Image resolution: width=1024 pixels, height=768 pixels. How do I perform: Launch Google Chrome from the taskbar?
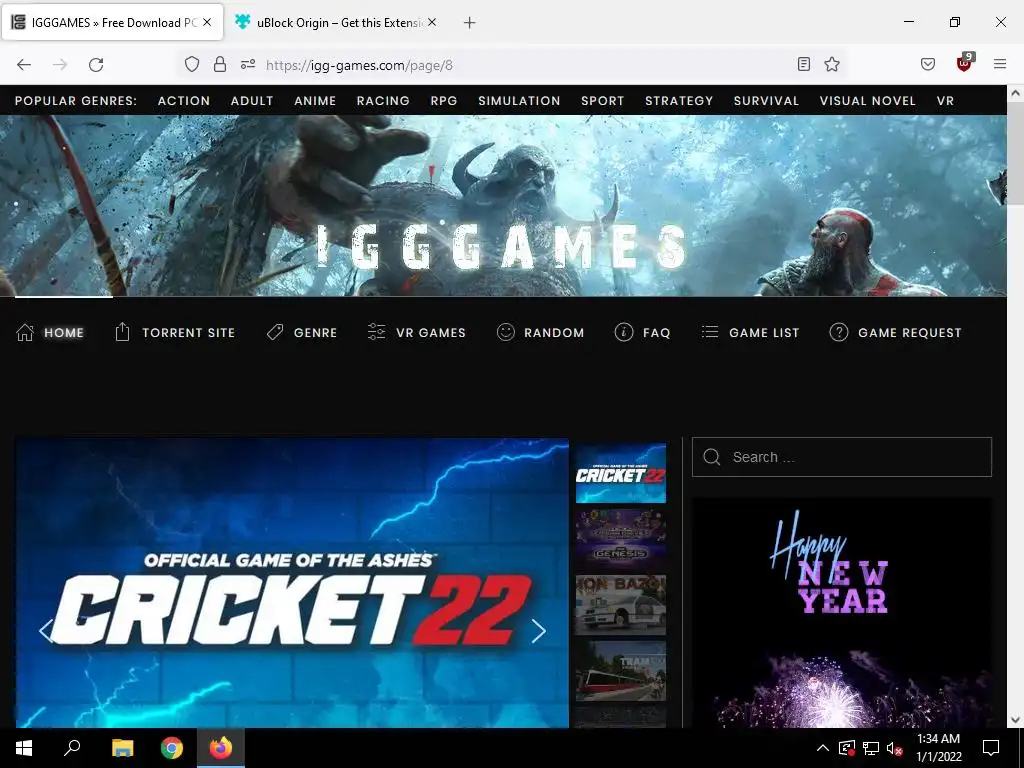point(172,748)
